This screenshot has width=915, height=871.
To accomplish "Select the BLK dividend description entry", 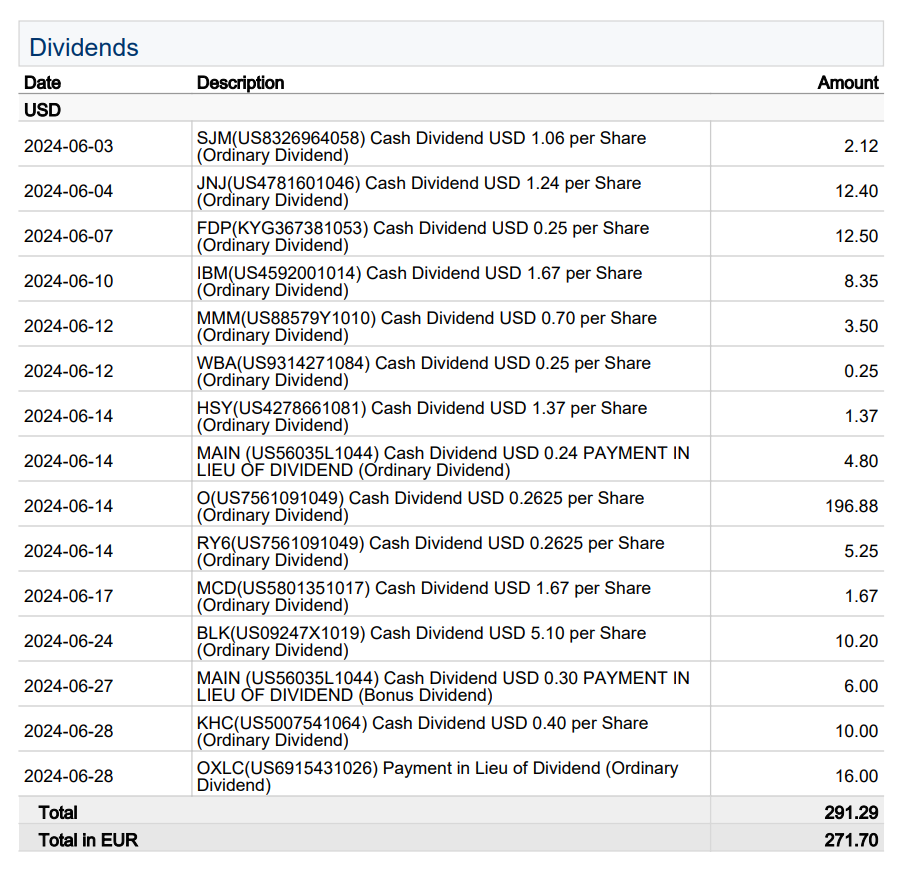I will (x=421, y=641).
